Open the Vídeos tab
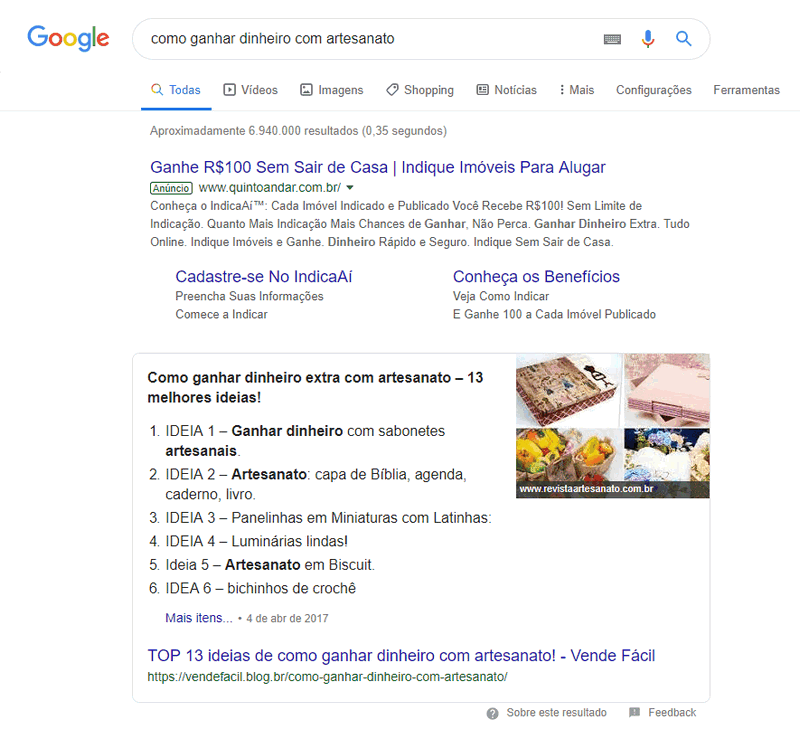 (x=251, y=90)
